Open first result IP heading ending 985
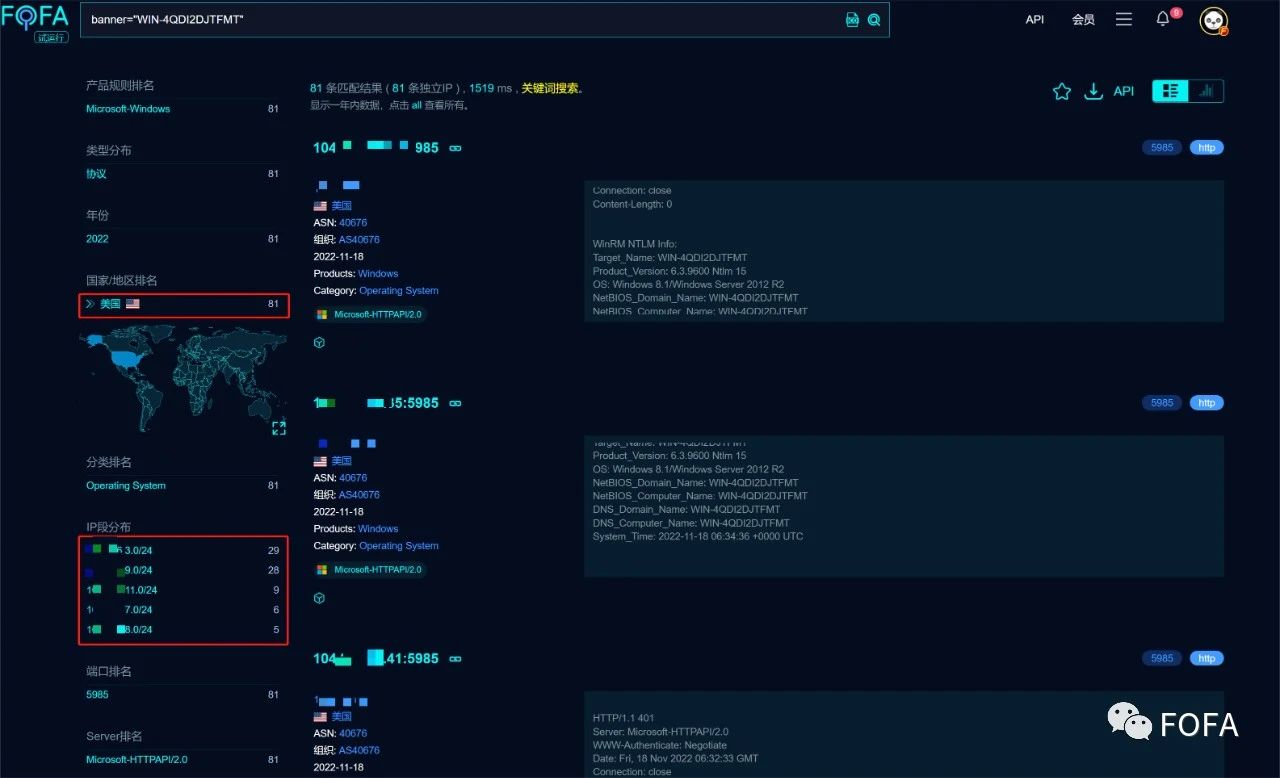The image size is (1280, 778). coord(376,148)
